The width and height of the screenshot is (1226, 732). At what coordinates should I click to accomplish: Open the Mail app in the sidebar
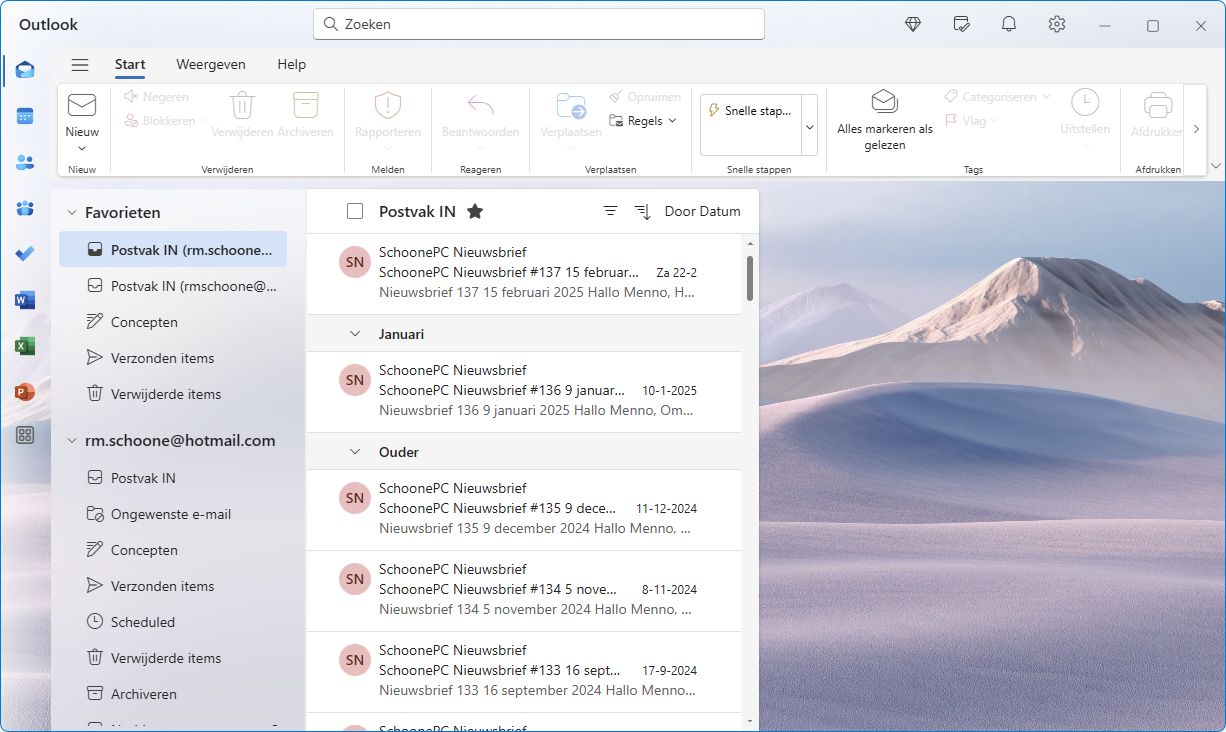25,70
